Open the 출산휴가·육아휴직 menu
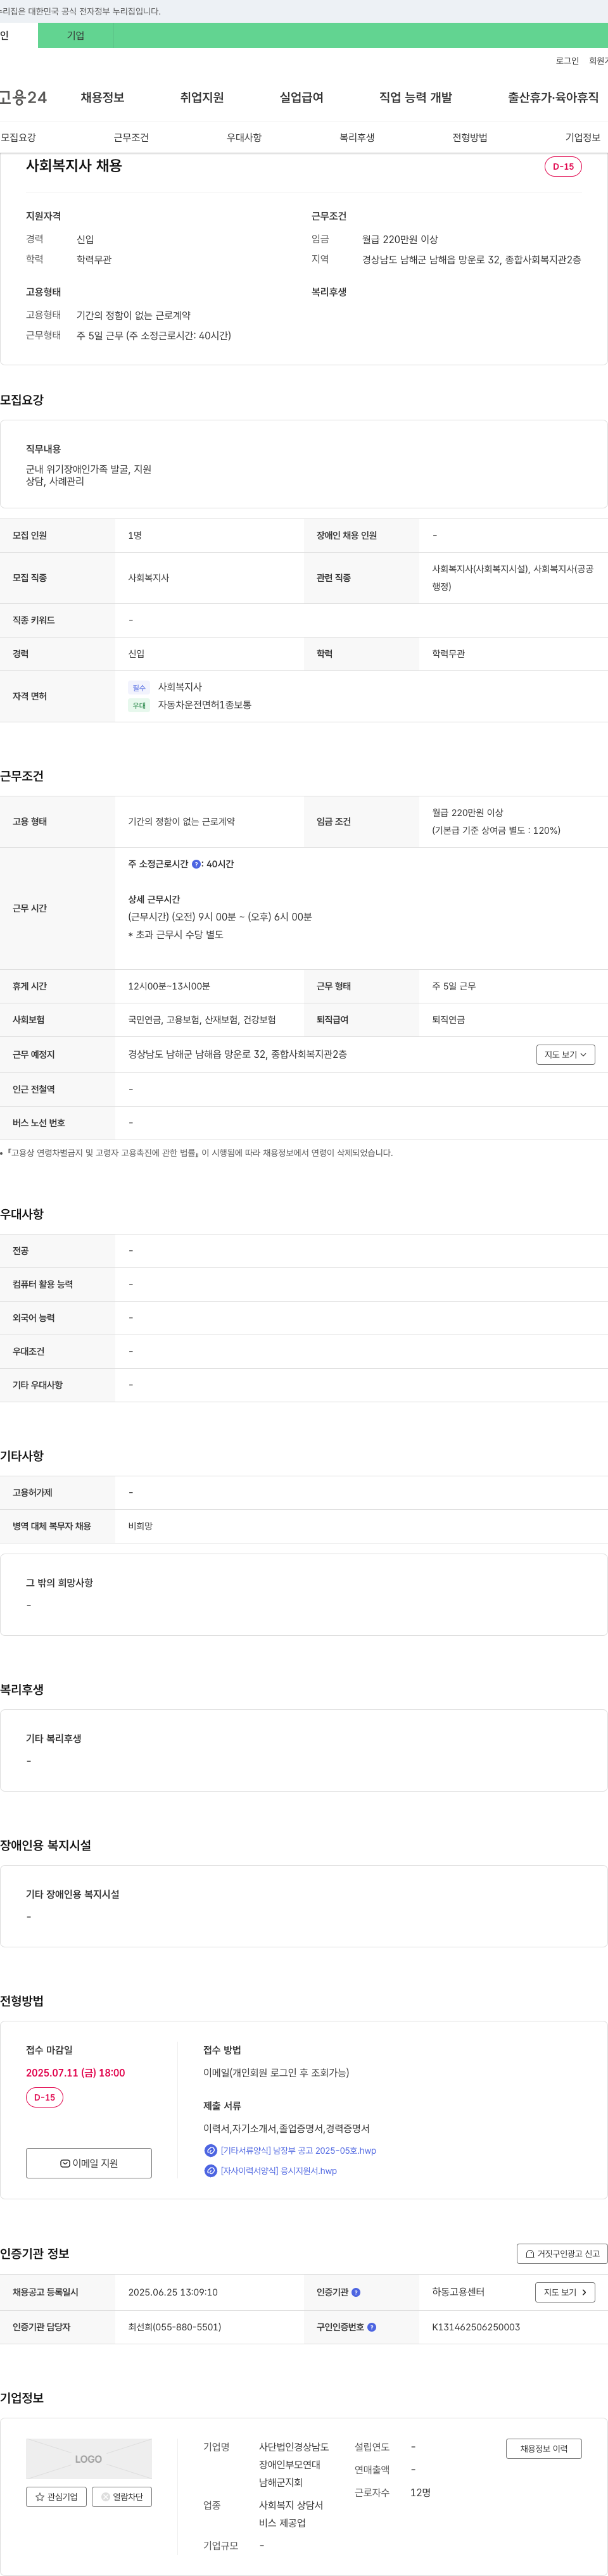Screen dimensions: 608x2576 [x=553, y=97]
